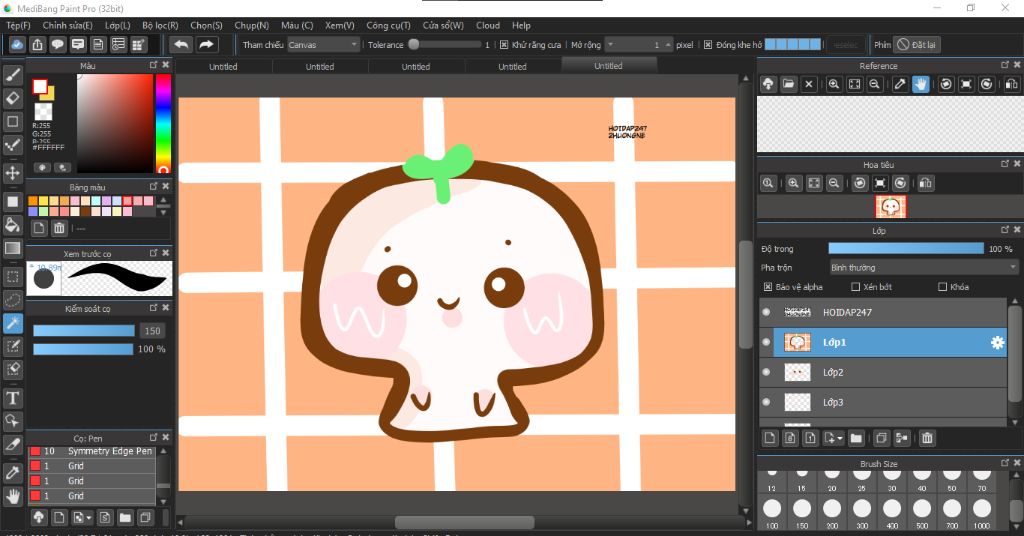Click the Đặt lại reset button
This screenshot has height=536, width=1024.
[917, 45]
